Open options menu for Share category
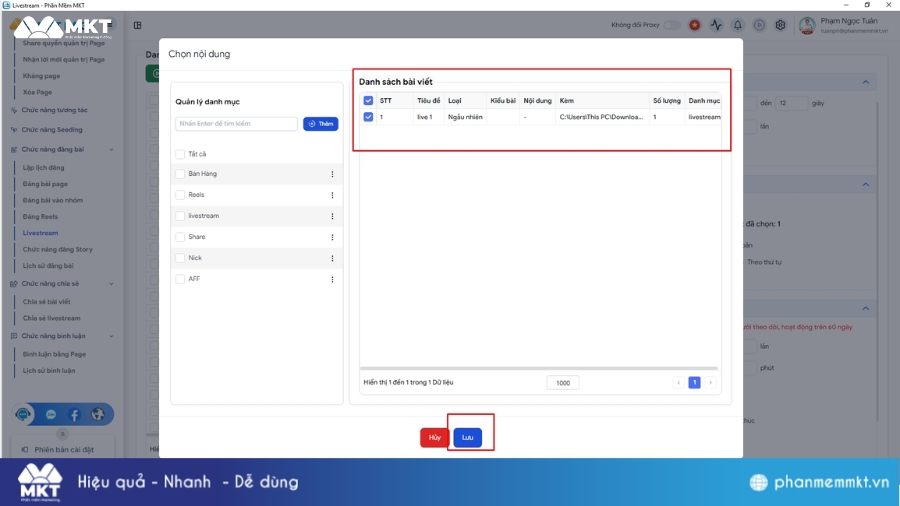The height and width of the screenshot is (506, 900). [332, 237]
